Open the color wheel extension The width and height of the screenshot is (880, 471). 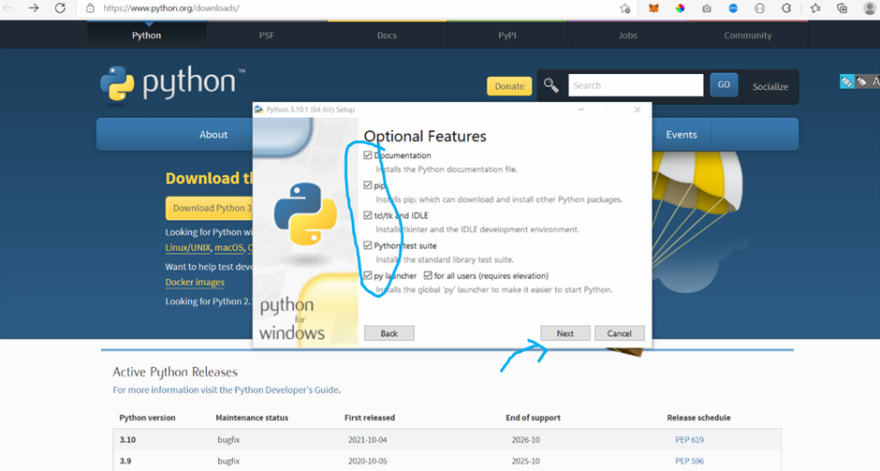tap(680, 8)
